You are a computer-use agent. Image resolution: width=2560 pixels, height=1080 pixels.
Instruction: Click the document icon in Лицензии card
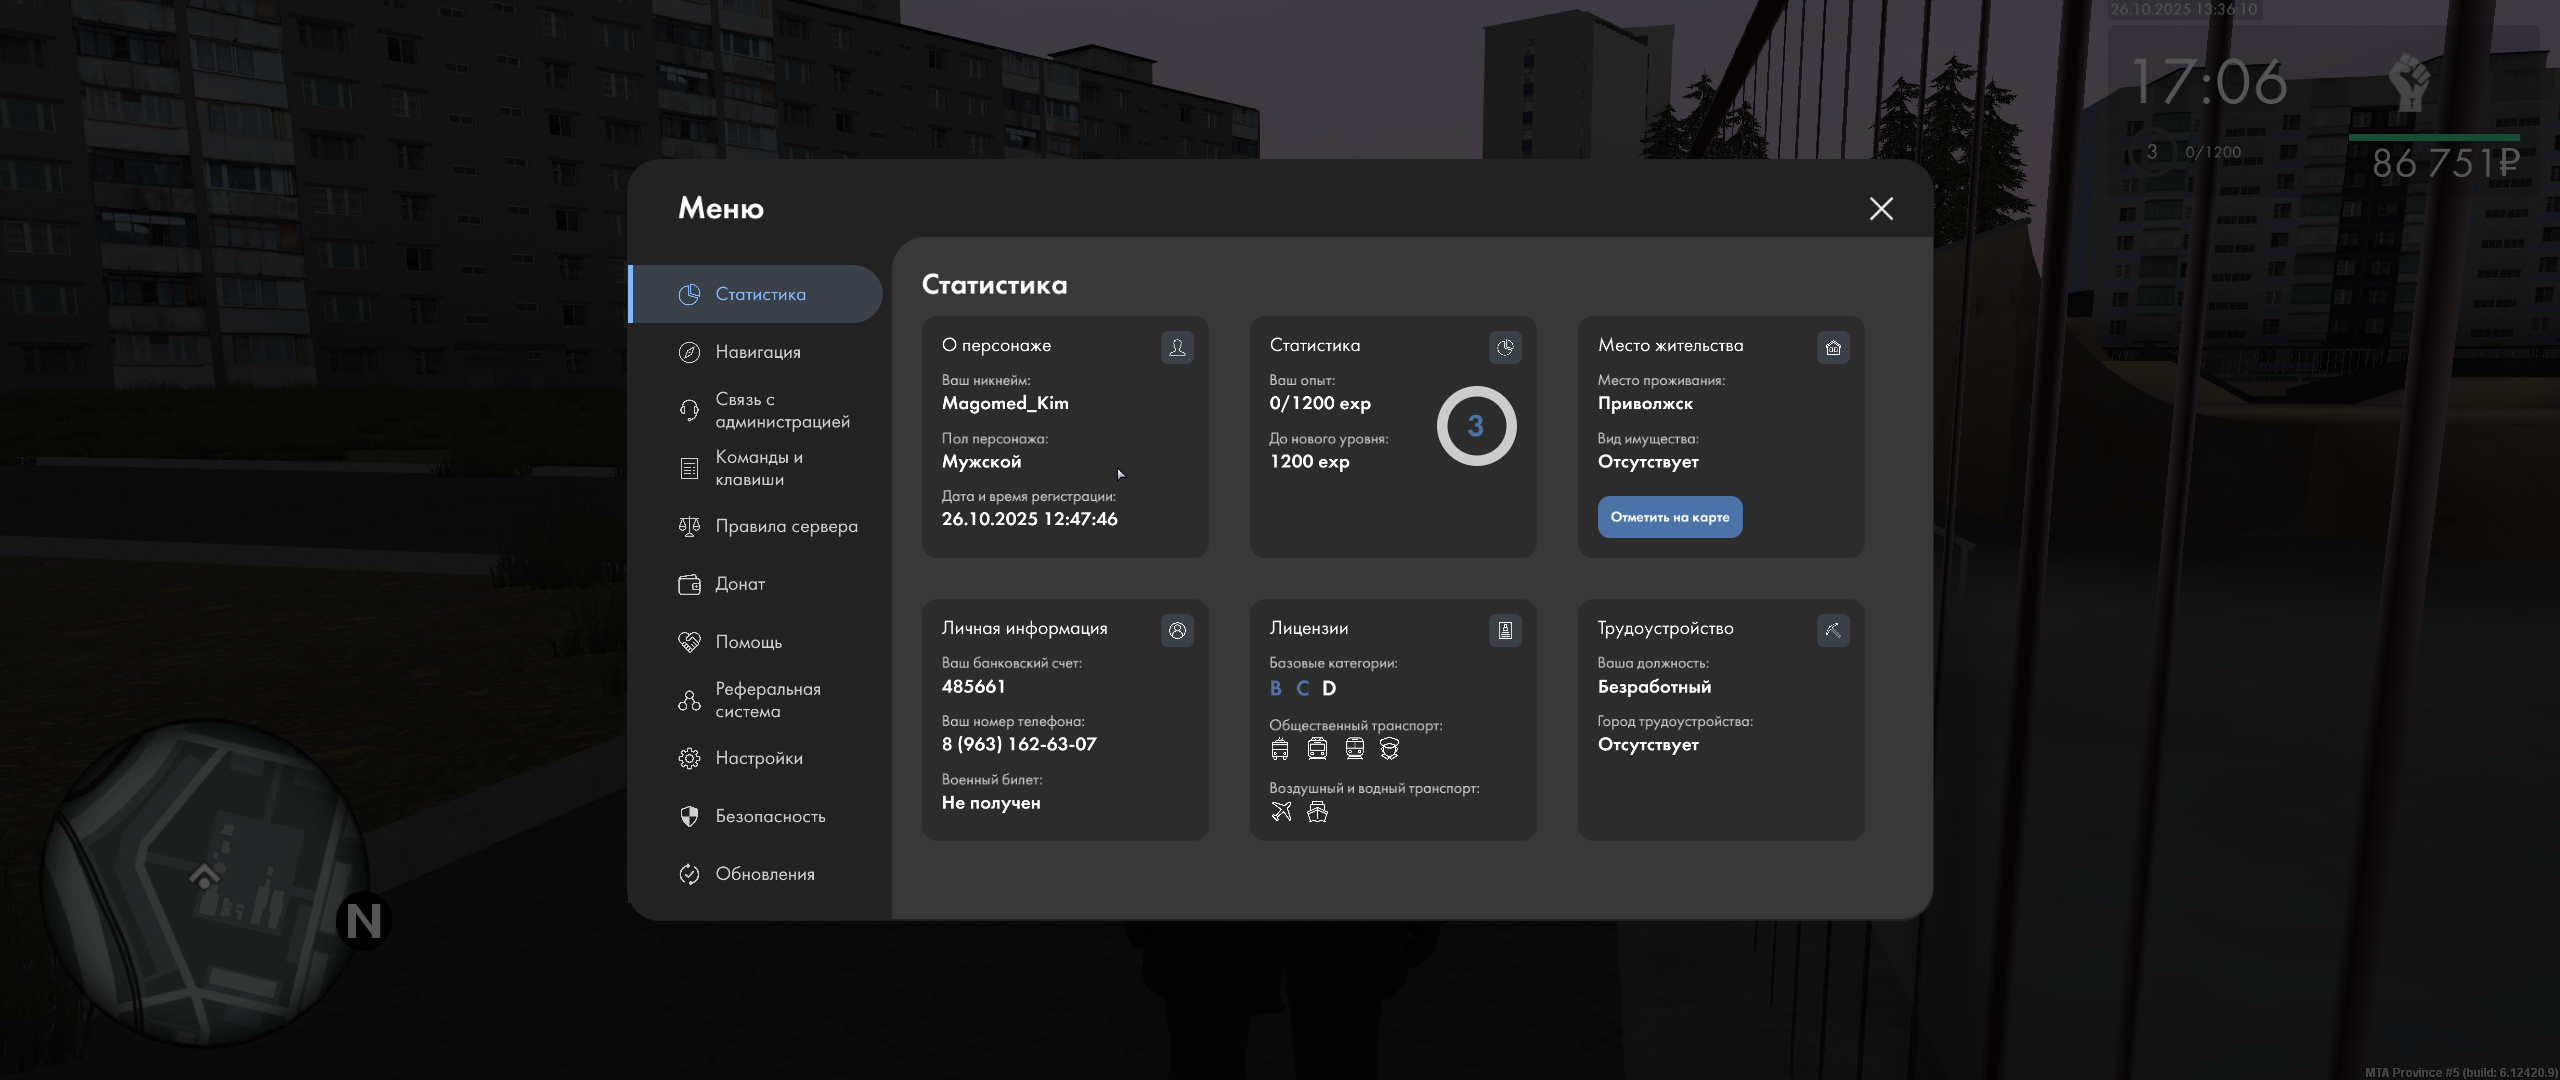coord(1505,630)
